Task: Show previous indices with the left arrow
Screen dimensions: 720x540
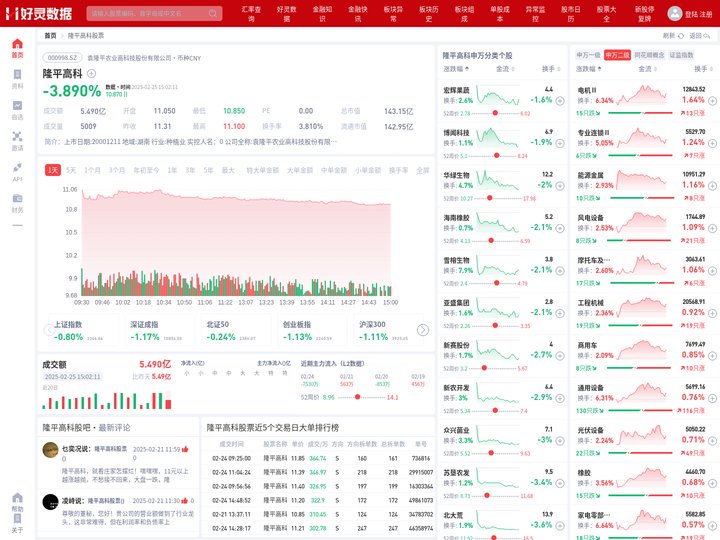Action: coord(49,330)
